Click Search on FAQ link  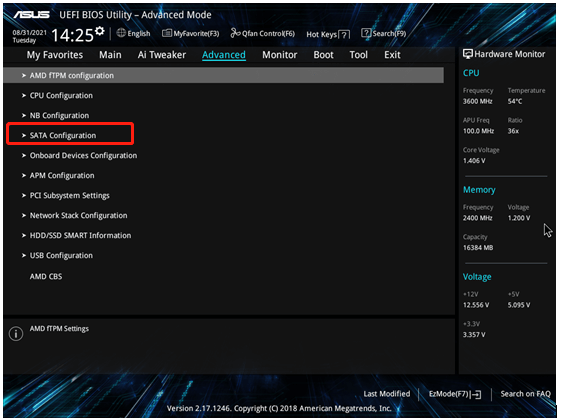pos(525,394)
